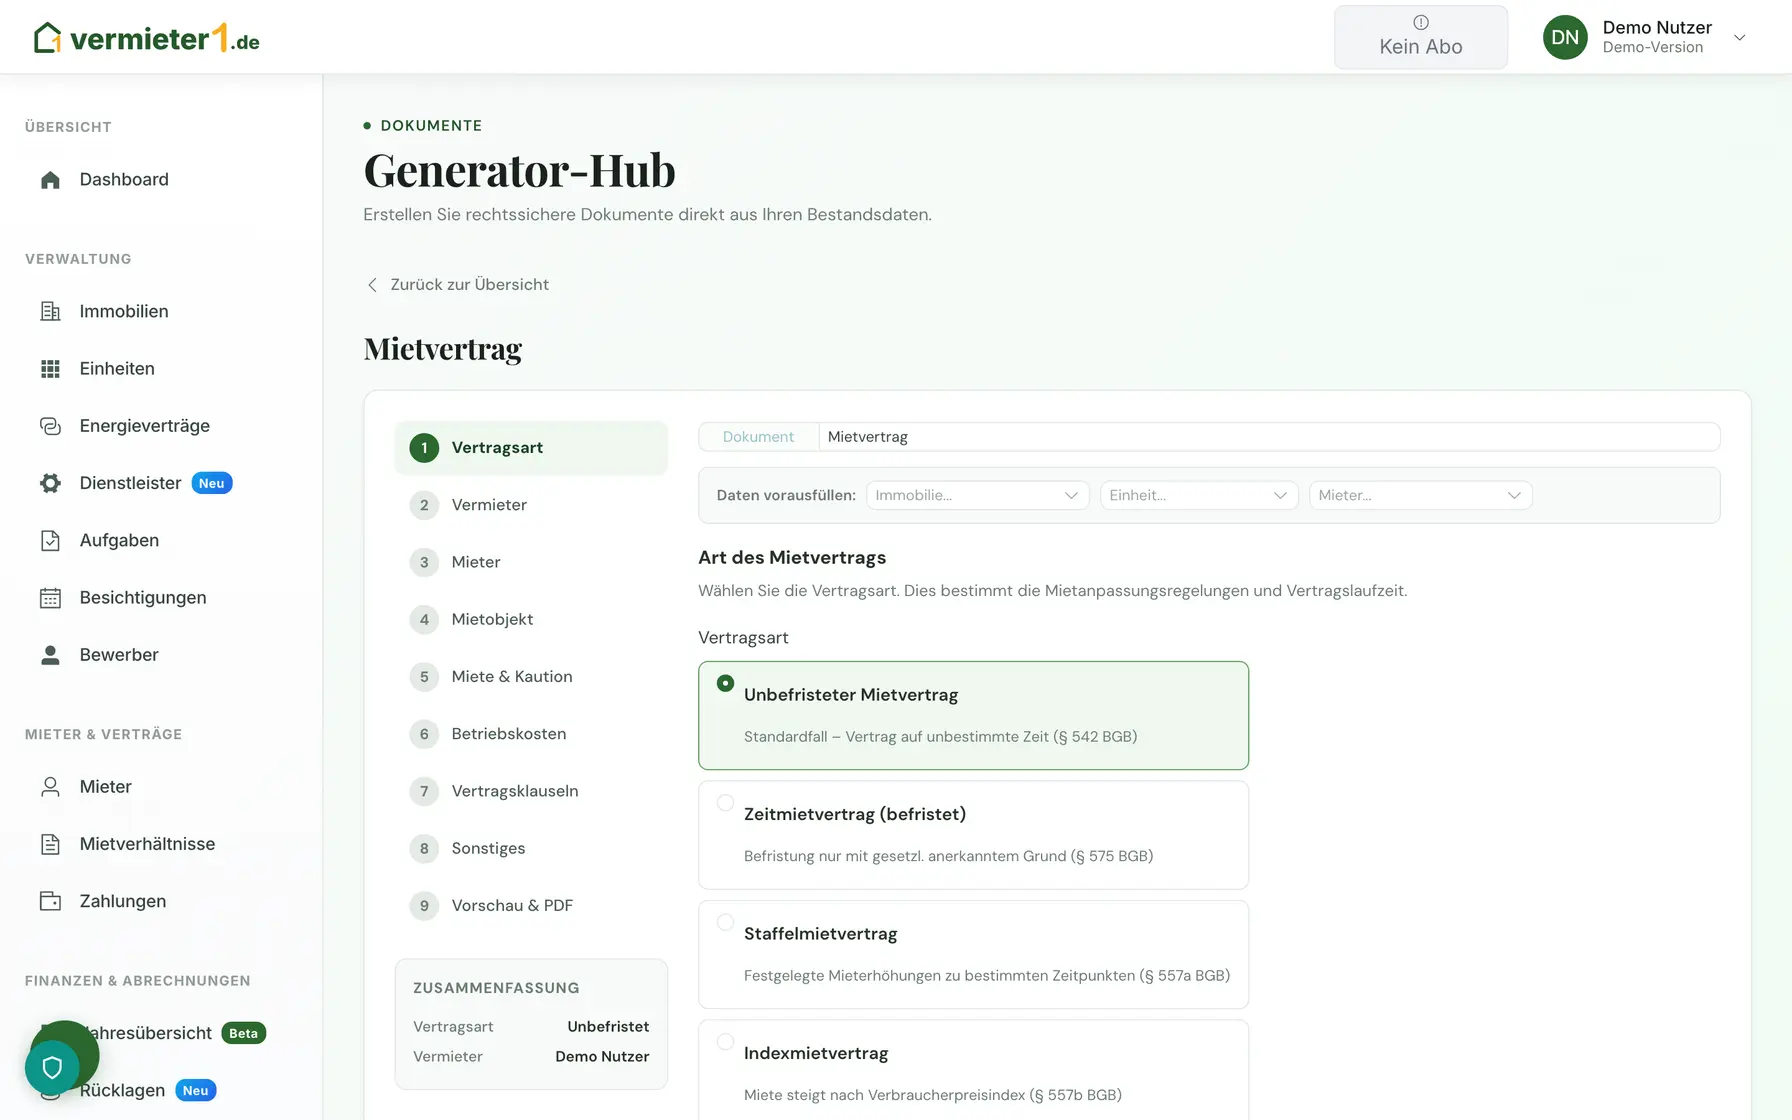
Task: Go to Mietobjekt step
Action: click(x=531, y=620)
